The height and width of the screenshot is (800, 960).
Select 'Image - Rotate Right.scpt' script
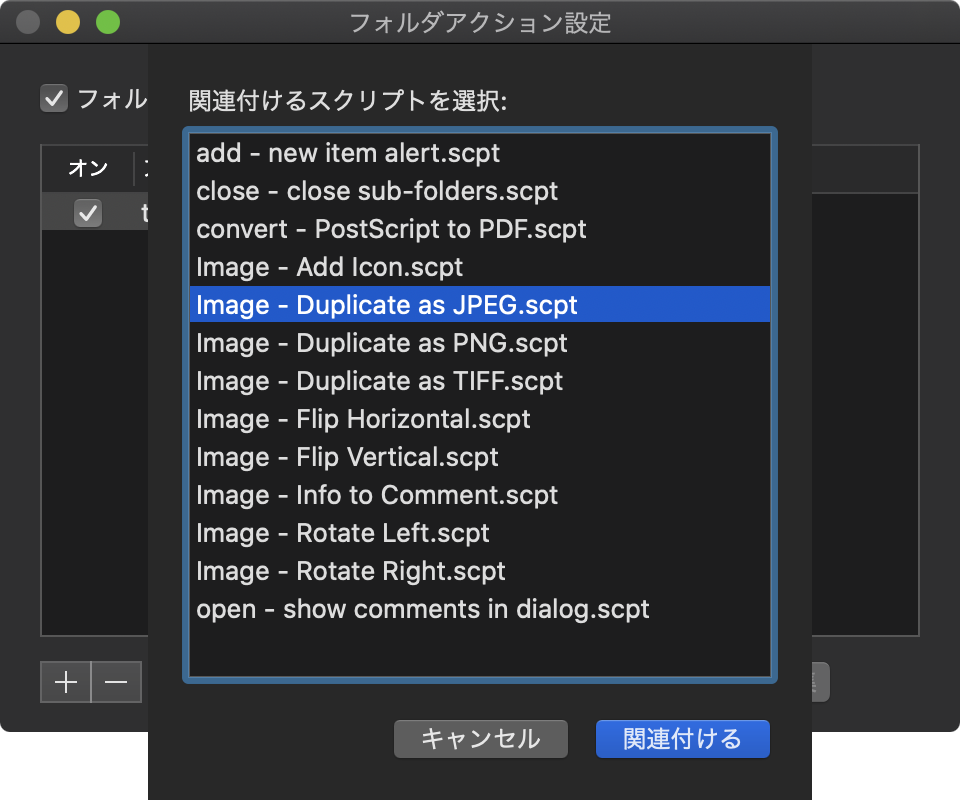[x=351, y=571]
